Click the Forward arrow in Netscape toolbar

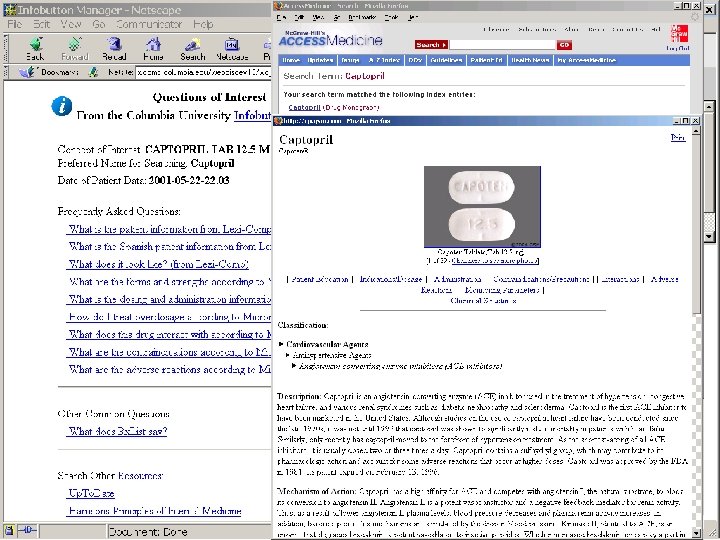tap(74, 45)
